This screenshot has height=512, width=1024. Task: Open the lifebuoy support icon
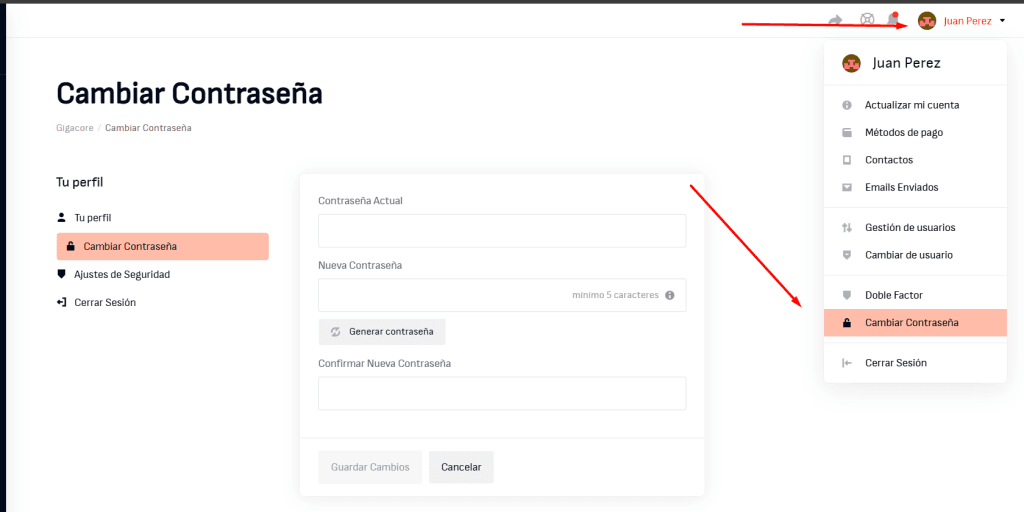point(867,20)
